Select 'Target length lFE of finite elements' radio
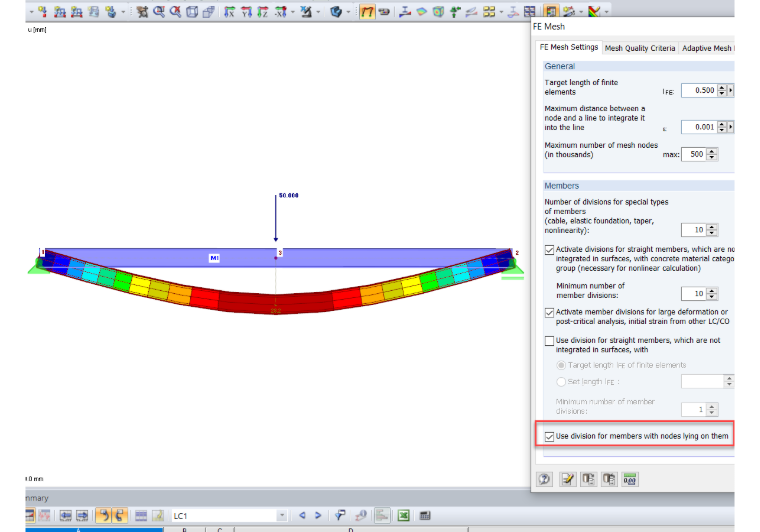 561,365
